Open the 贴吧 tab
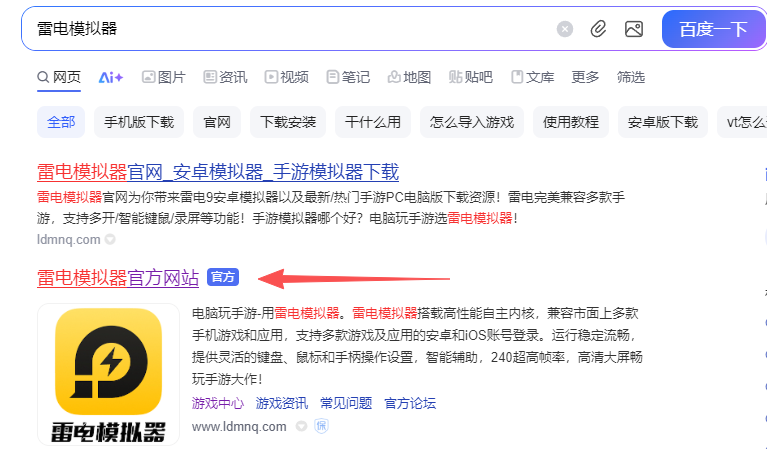The width and height of the screenshot is (767, 449). click(x=471, y=77)
